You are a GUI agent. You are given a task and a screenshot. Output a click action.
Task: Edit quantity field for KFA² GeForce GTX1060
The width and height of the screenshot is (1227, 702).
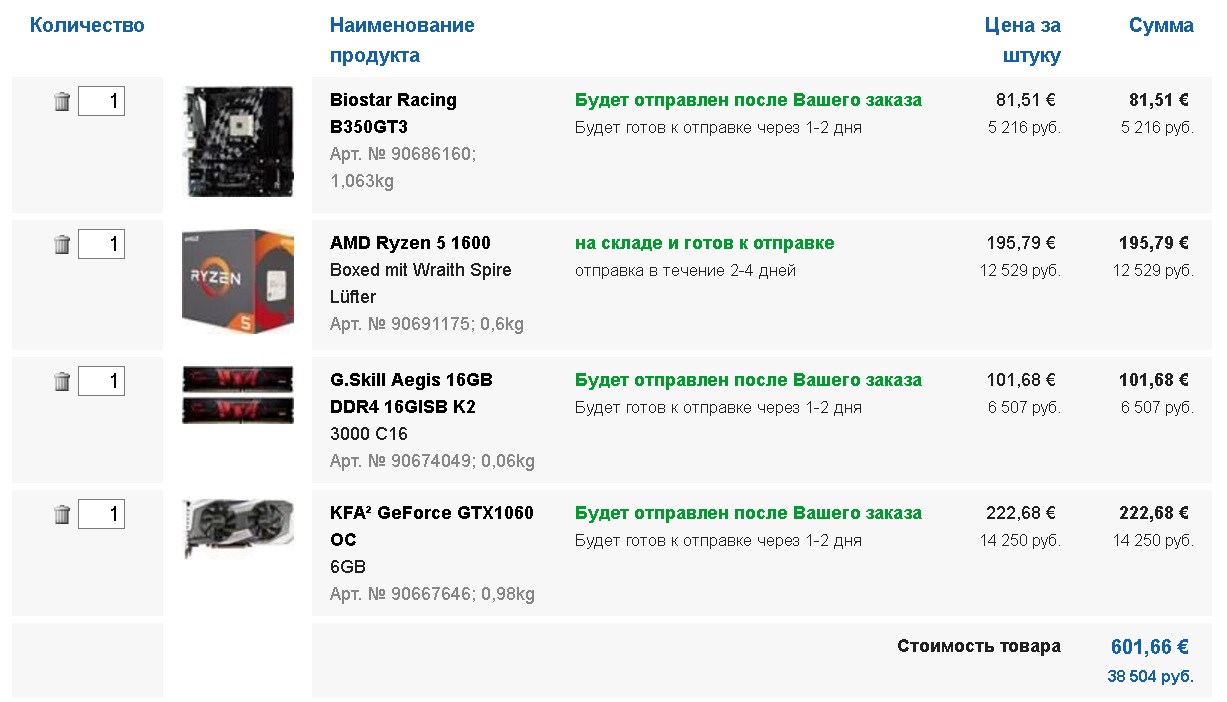(101, 514)
